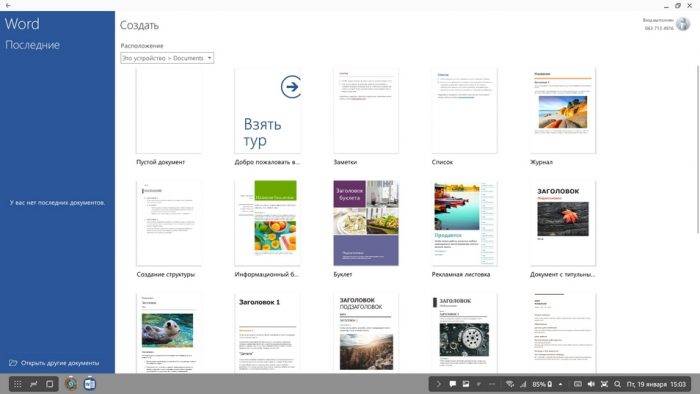Open the search magnifier in the system tray
This screenshot has height=394, width=700.
click(x=617, y=384)
